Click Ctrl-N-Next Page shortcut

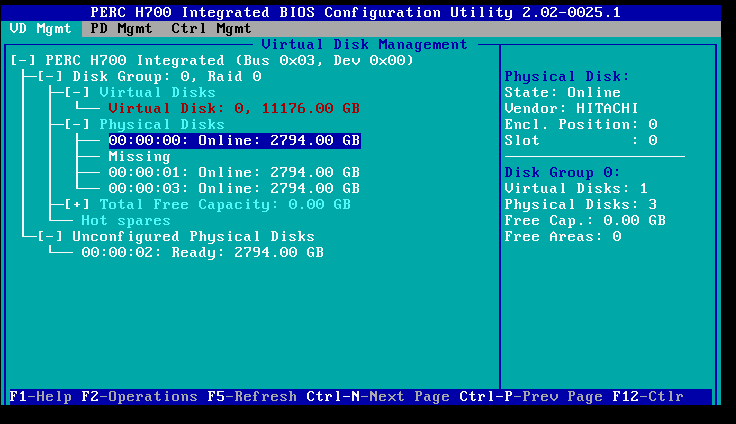tap(378, 396)
